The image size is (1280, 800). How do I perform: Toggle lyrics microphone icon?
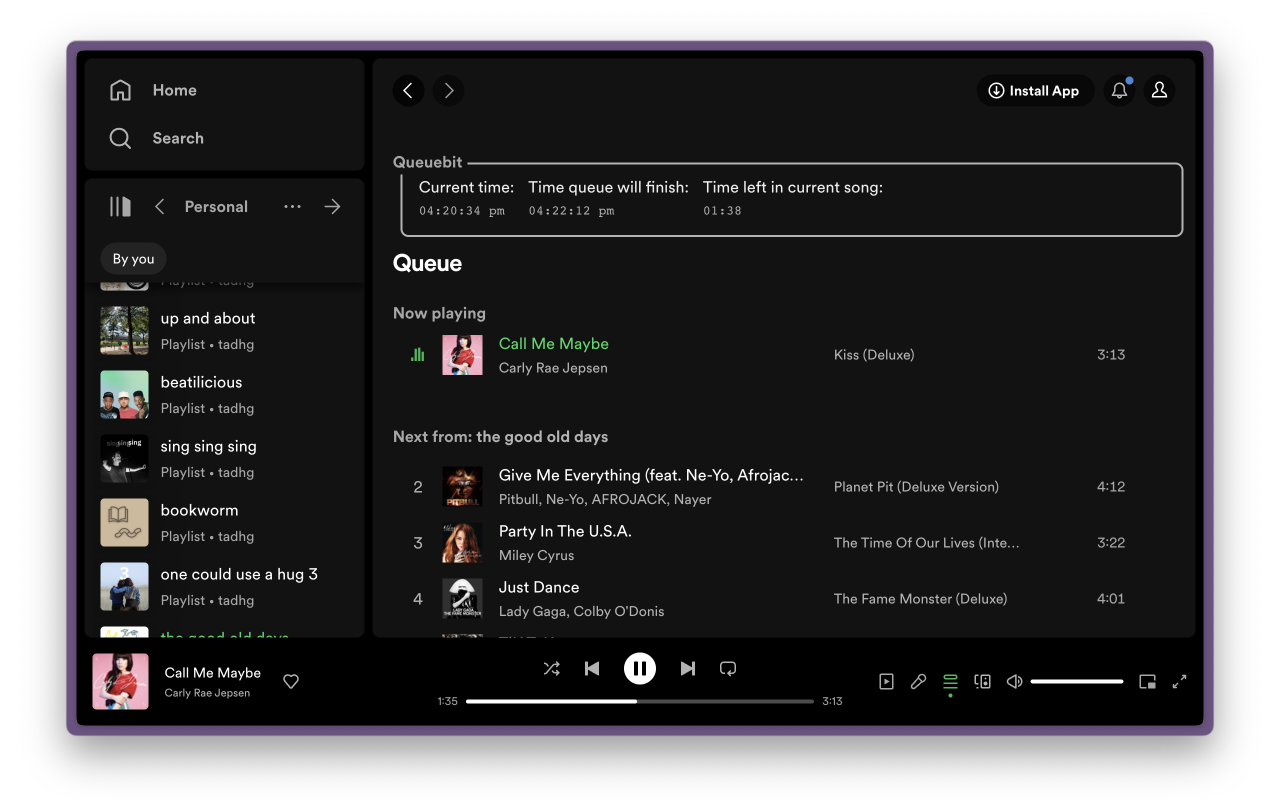pyautogui.click(x=918, y=682)
